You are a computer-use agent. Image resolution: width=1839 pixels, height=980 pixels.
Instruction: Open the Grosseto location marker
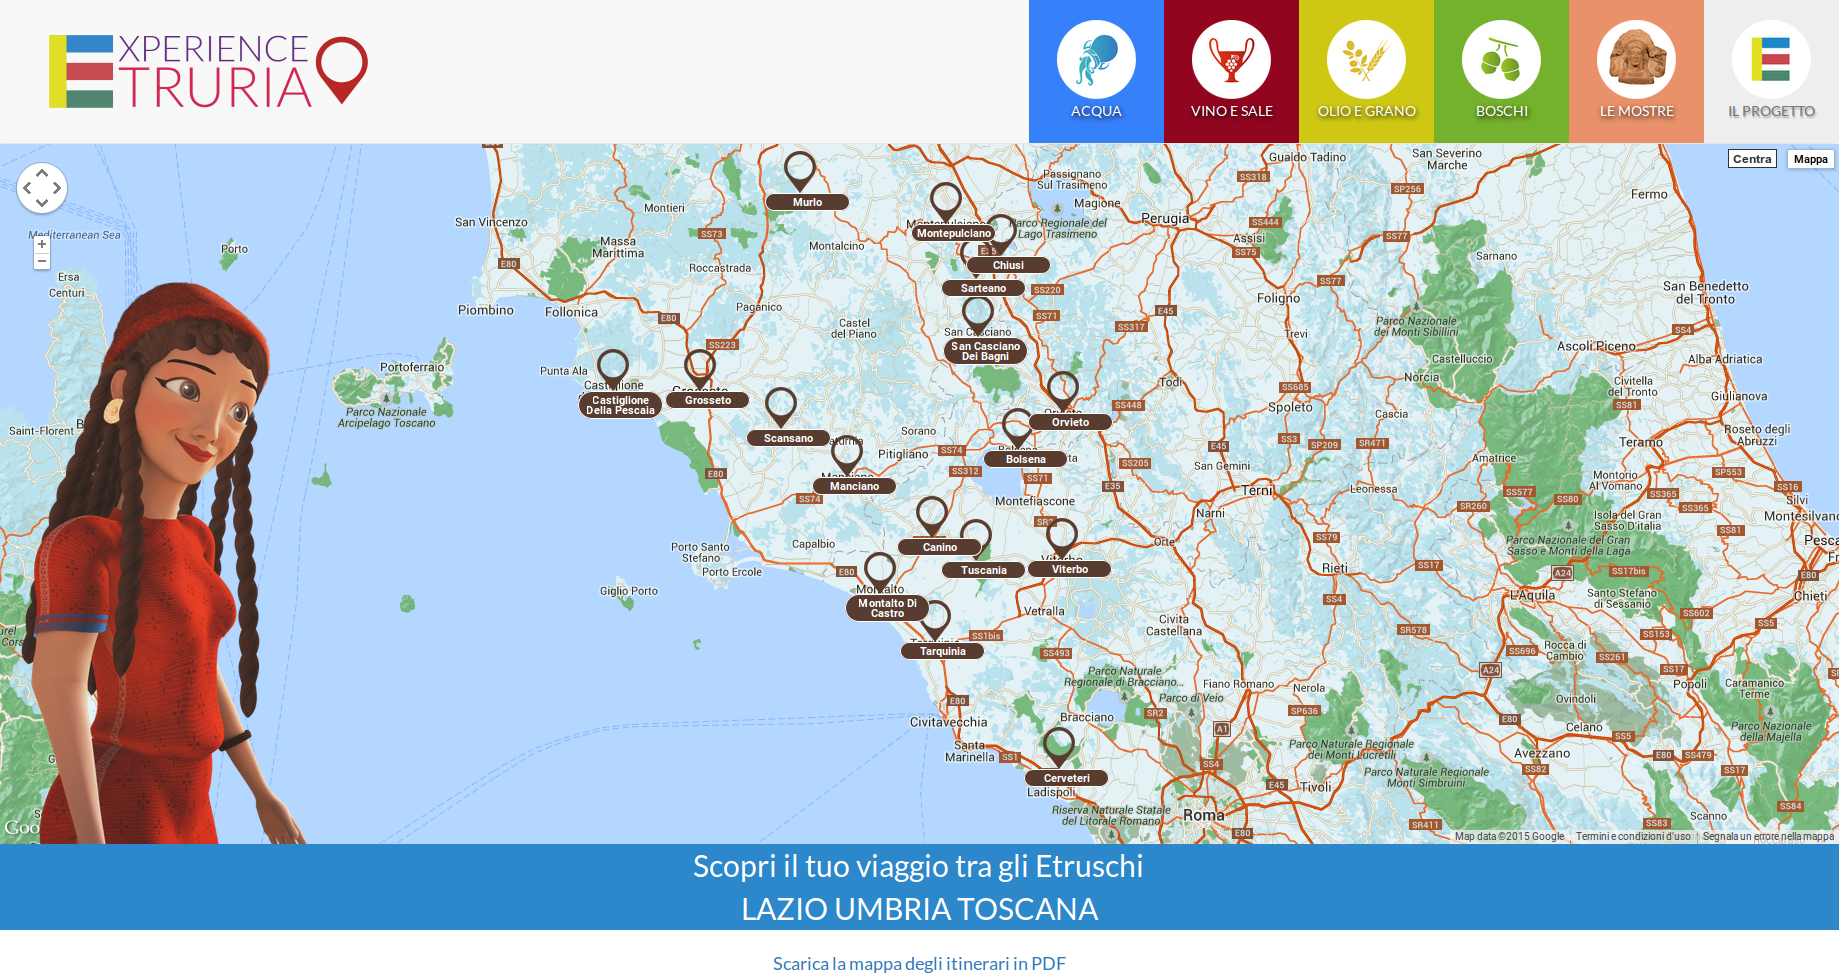pyautogui.click(x=700, y=368)
